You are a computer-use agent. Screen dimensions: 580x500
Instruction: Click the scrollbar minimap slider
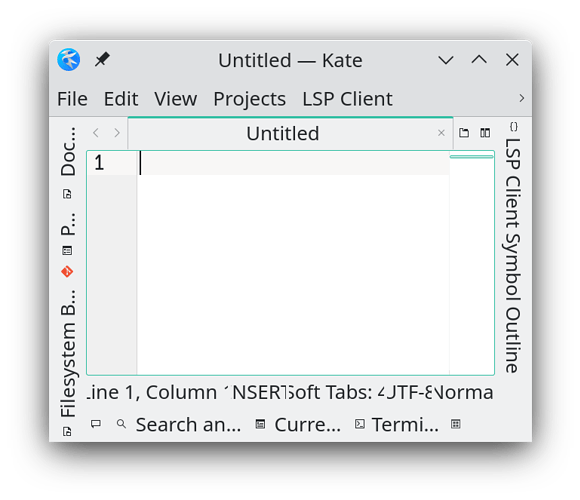tap(472, 157)
